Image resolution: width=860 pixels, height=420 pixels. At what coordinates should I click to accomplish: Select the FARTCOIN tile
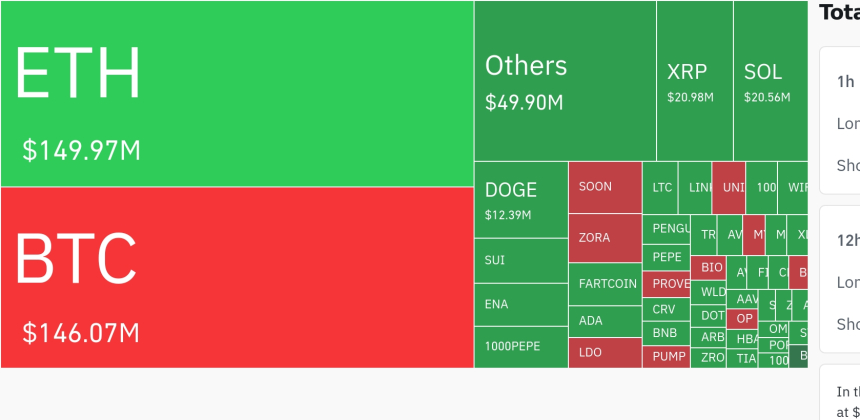[605, 284]
